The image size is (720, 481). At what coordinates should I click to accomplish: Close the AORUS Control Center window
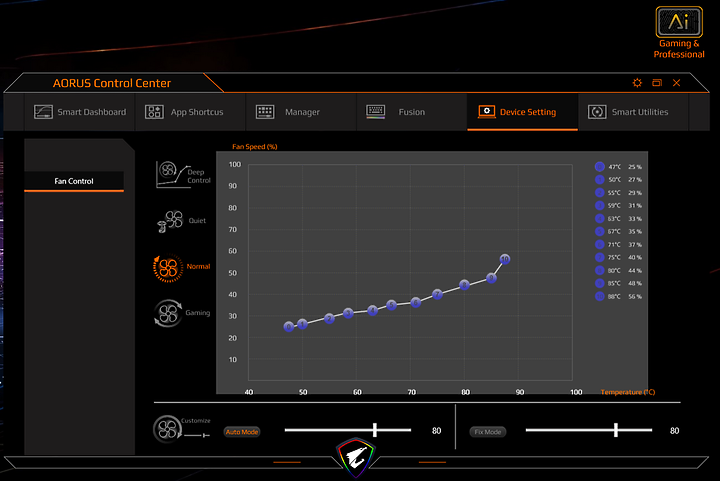click(x=676, y=83)
